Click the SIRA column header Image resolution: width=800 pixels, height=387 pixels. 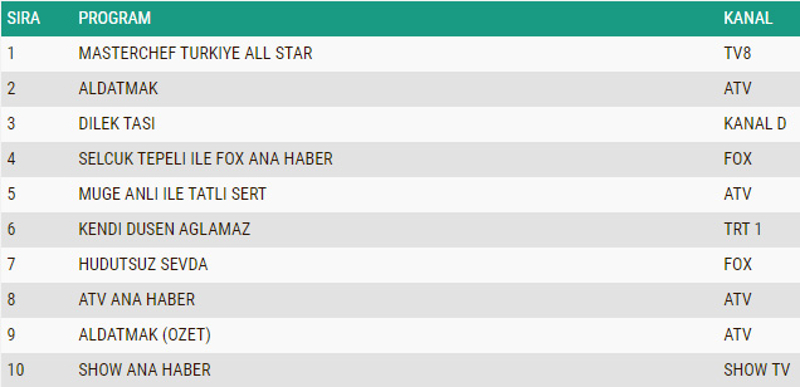[23, 18]
